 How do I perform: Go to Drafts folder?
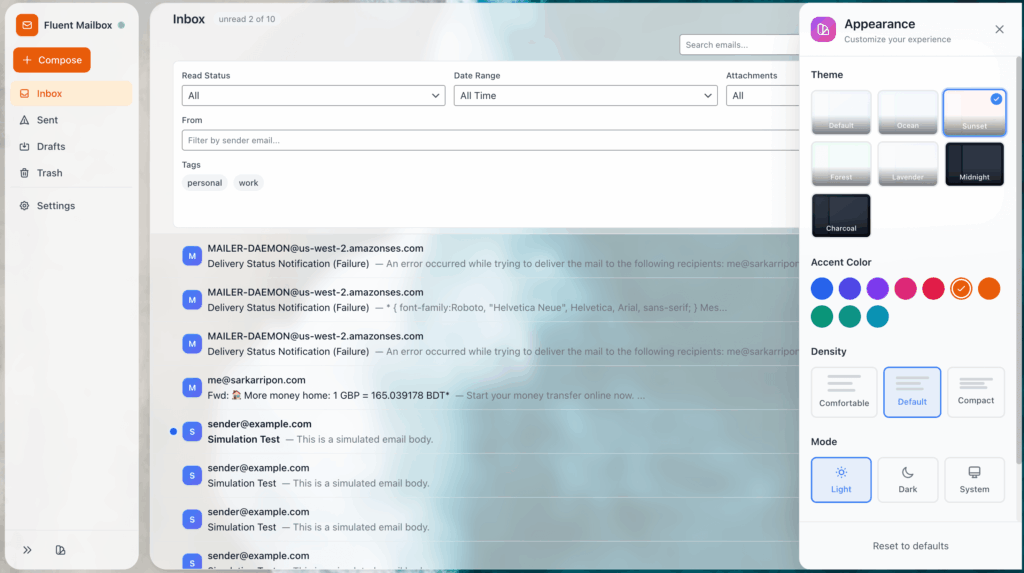tap(50, 147)
